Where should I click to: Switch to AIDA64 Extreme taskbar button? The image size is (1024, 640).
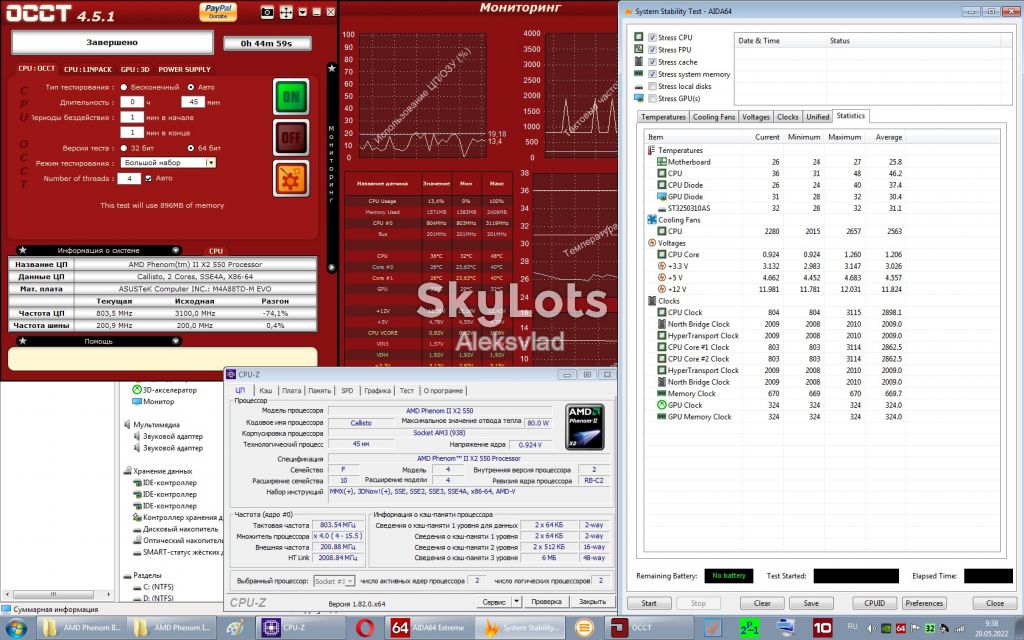coord(428,628)
